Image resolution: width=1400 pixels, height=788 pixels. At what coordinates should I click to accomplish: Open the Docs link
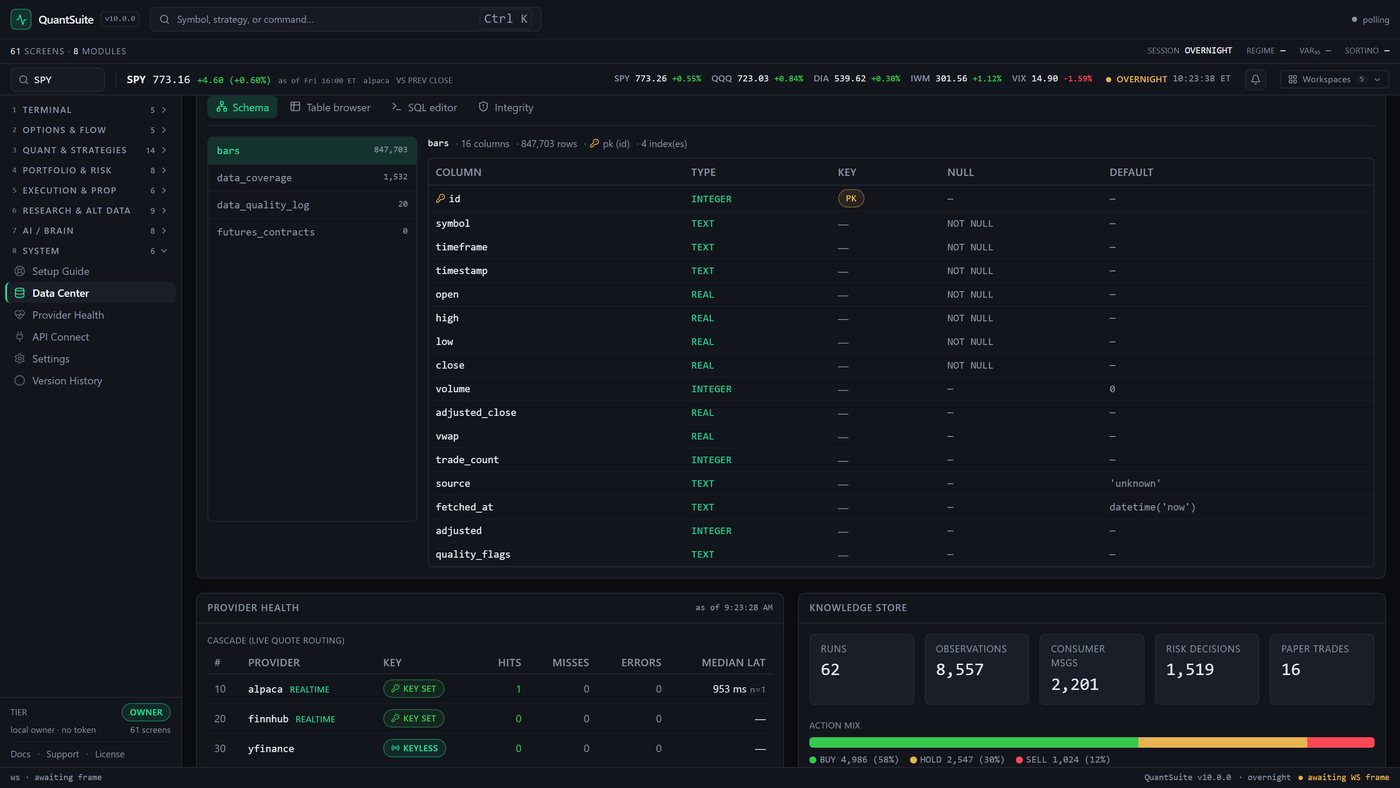pos(20,754)
